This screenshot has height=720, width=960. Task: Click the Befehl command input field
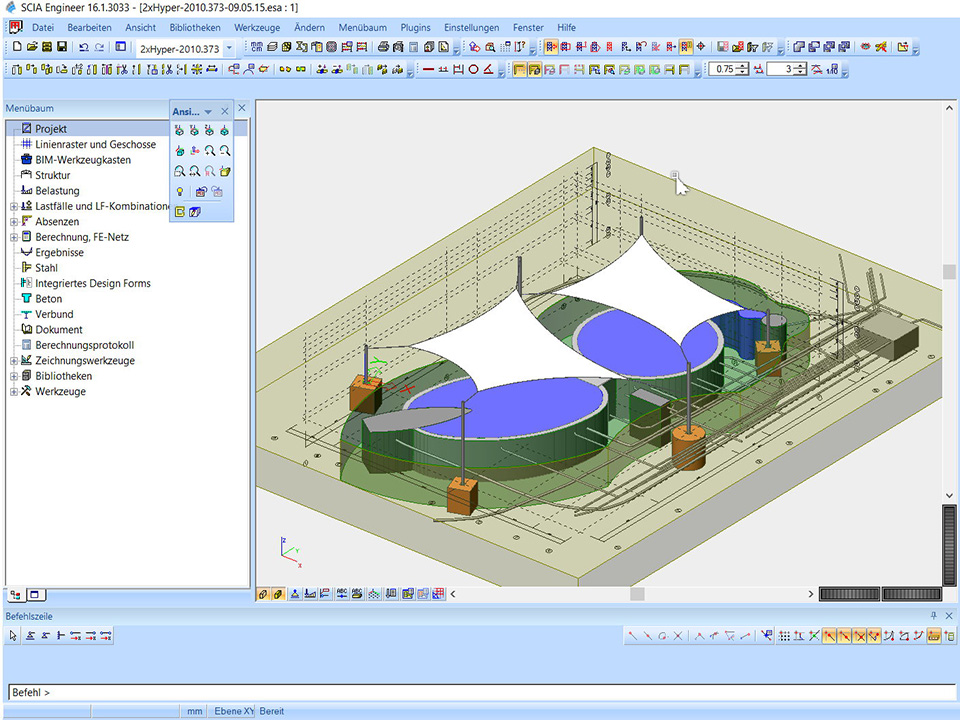click(x=480, y=692)
